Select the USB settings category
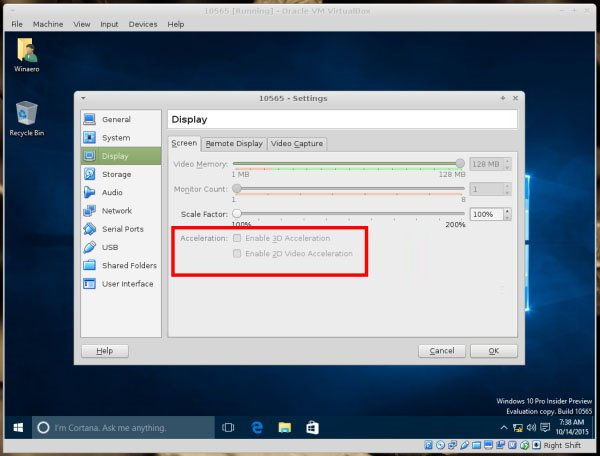Screen dimensions: 600x456 coord(109,247)
